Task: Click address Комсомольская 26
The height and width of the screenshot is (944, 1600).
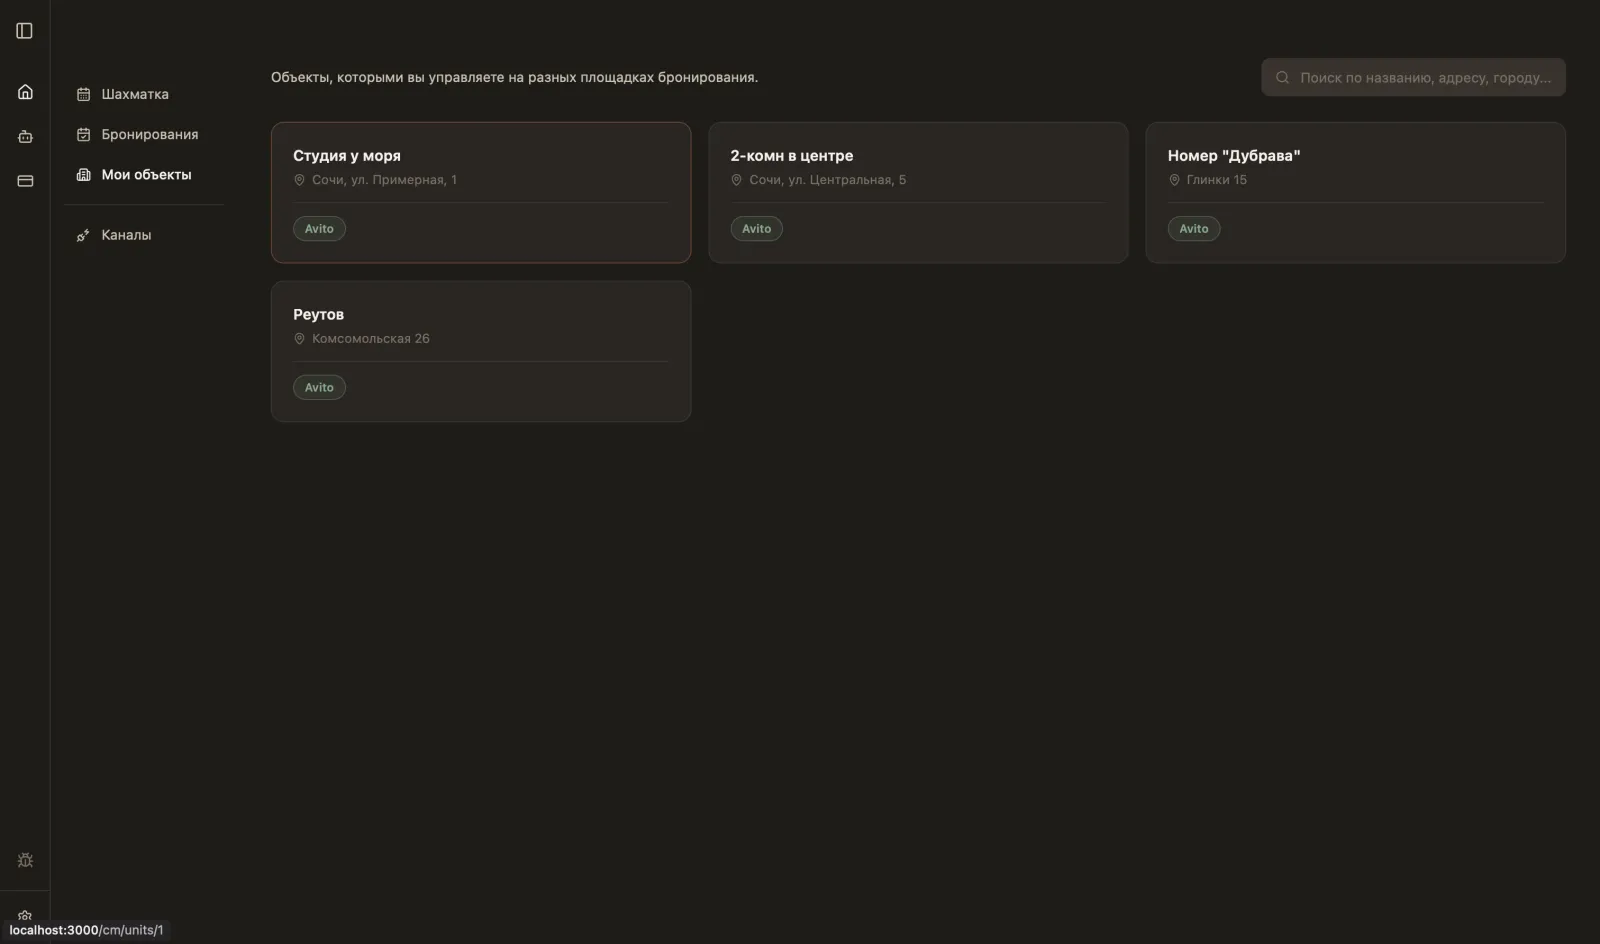Action: point(370,339)
